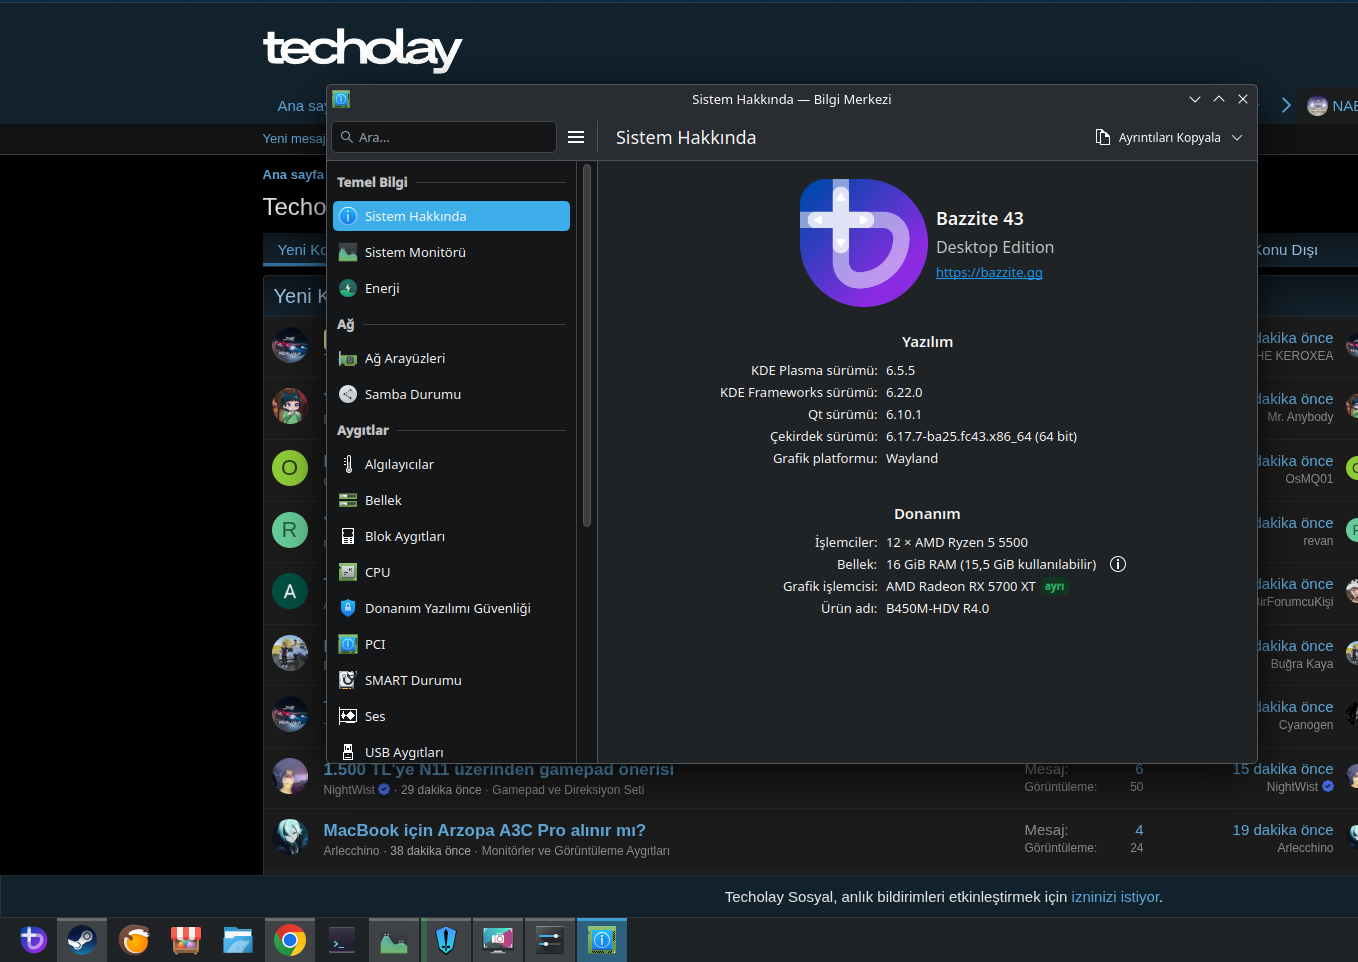This screenshot has width=1358, height=962.
Task: Click the Bazzite logo image
Action: 864,243
